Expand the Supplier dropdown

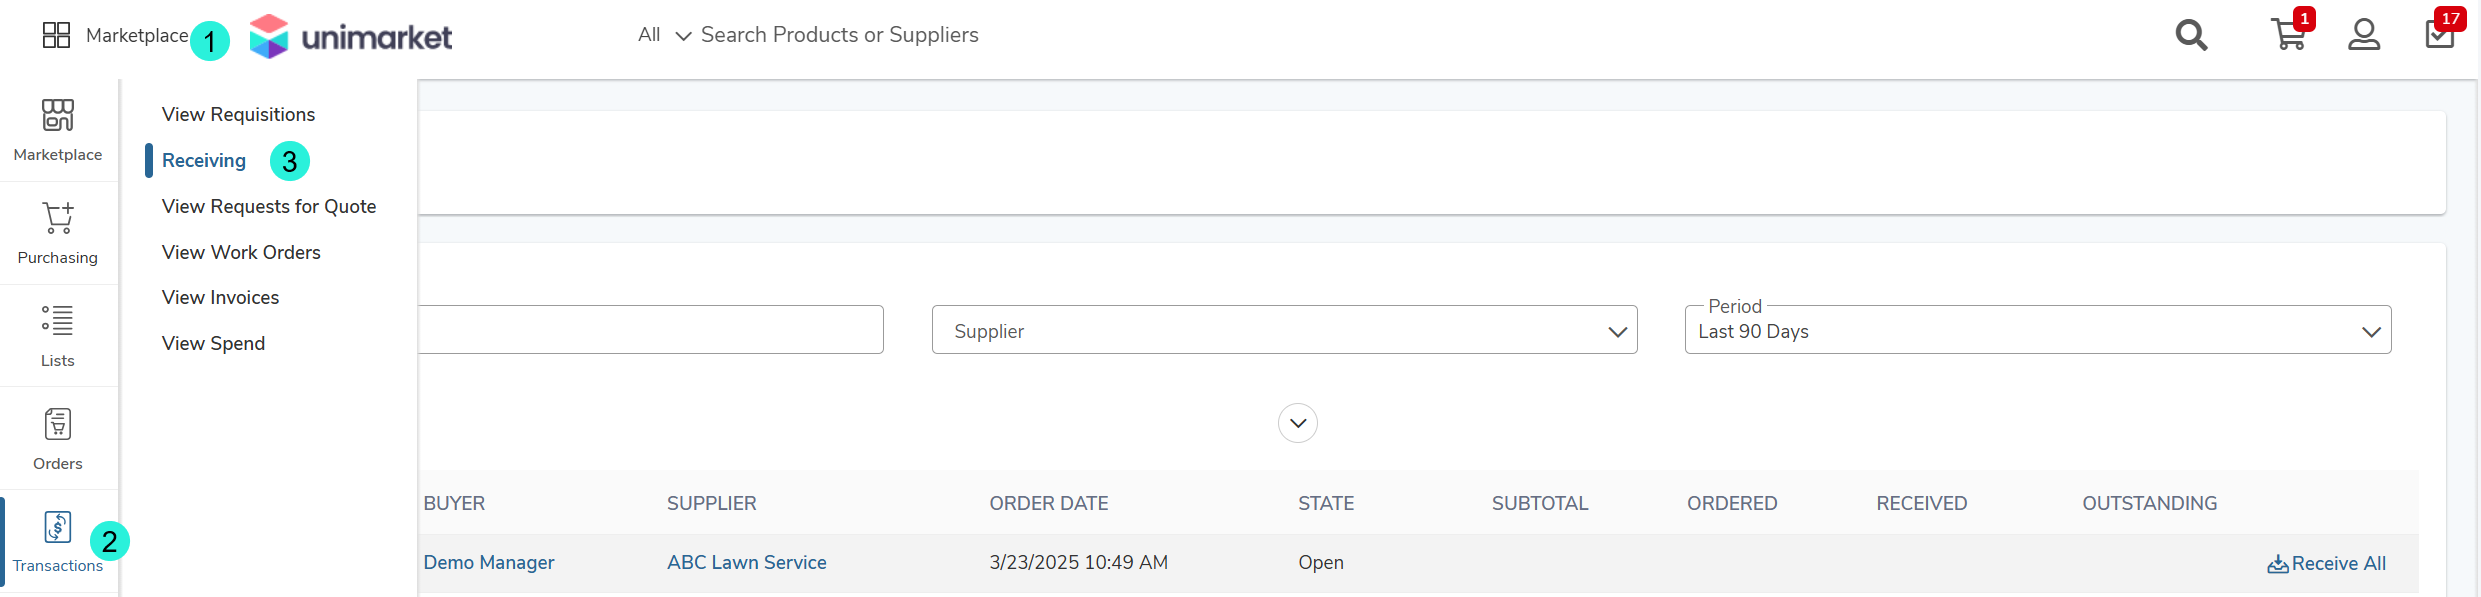tap(1284, 330)
